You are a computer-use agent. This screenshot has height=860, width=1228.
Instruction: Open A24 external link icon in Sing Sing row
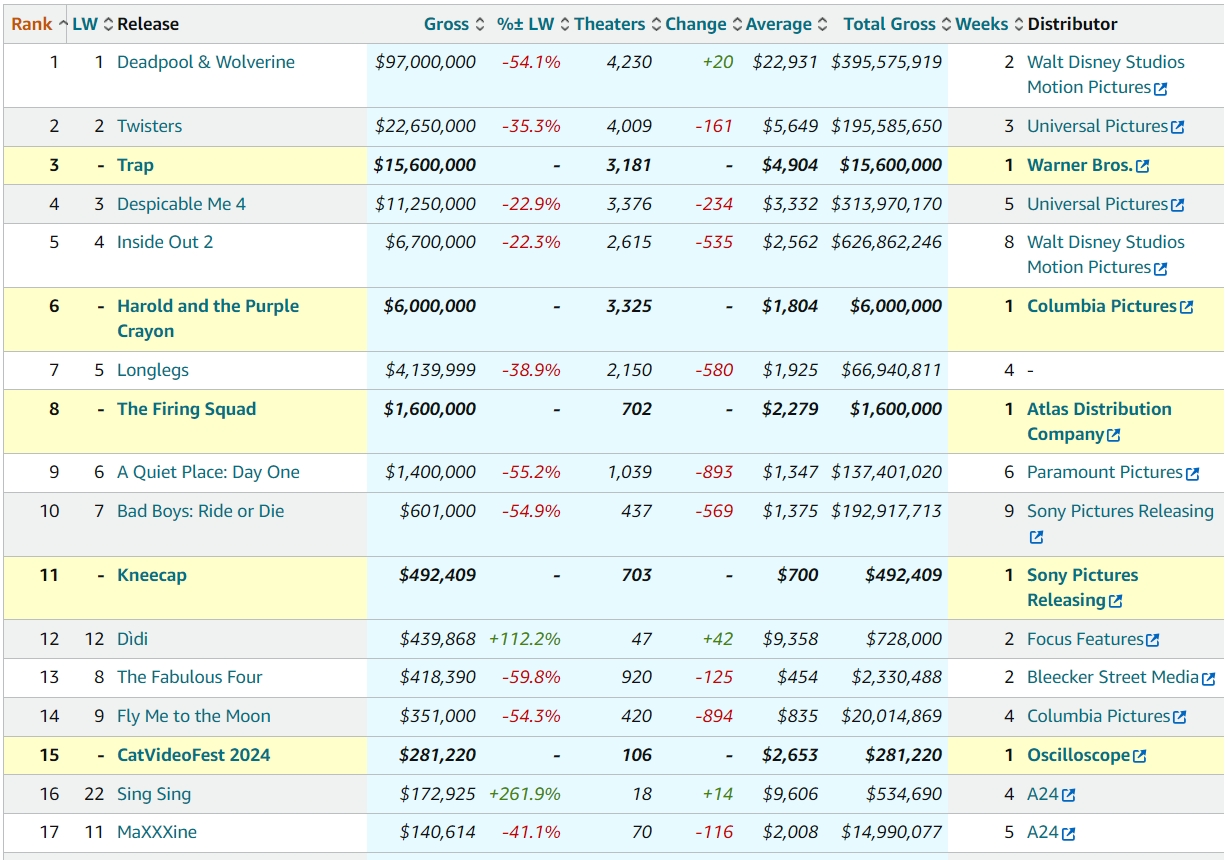coord(1068,795)
